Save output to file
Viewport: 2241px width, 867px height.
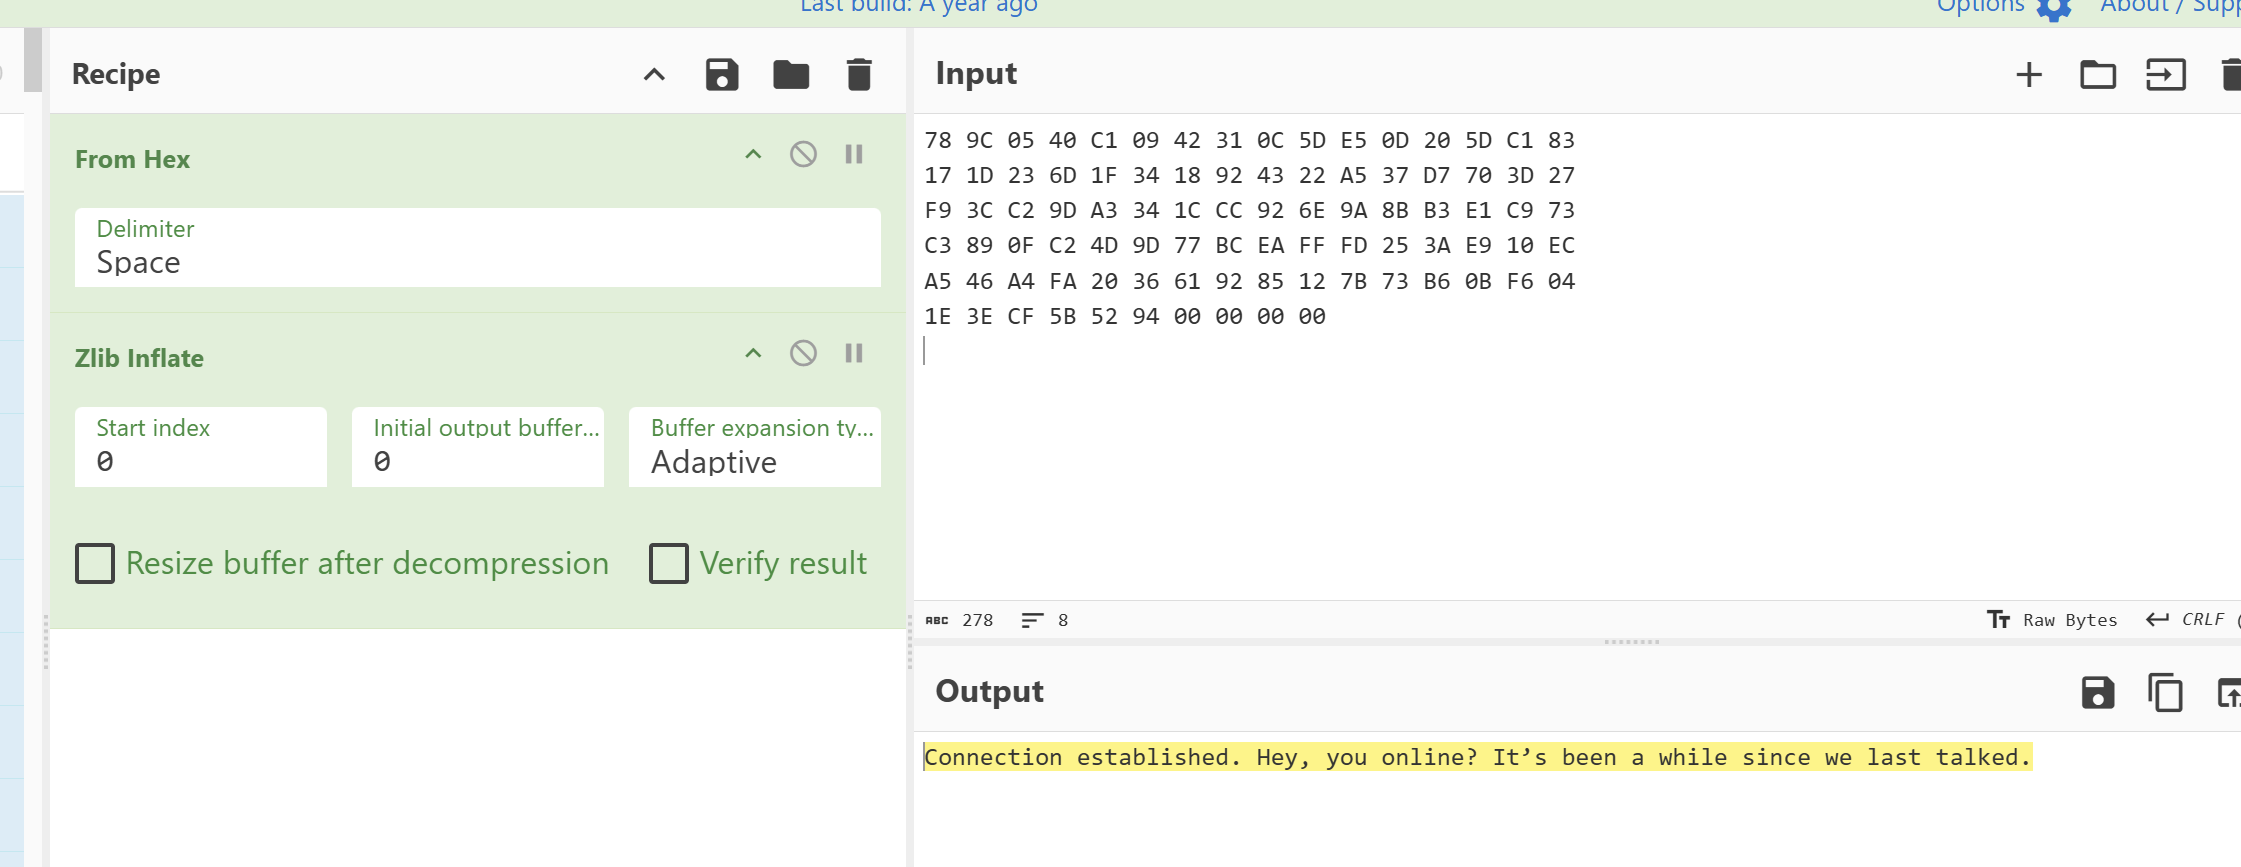click(2097, 692)
